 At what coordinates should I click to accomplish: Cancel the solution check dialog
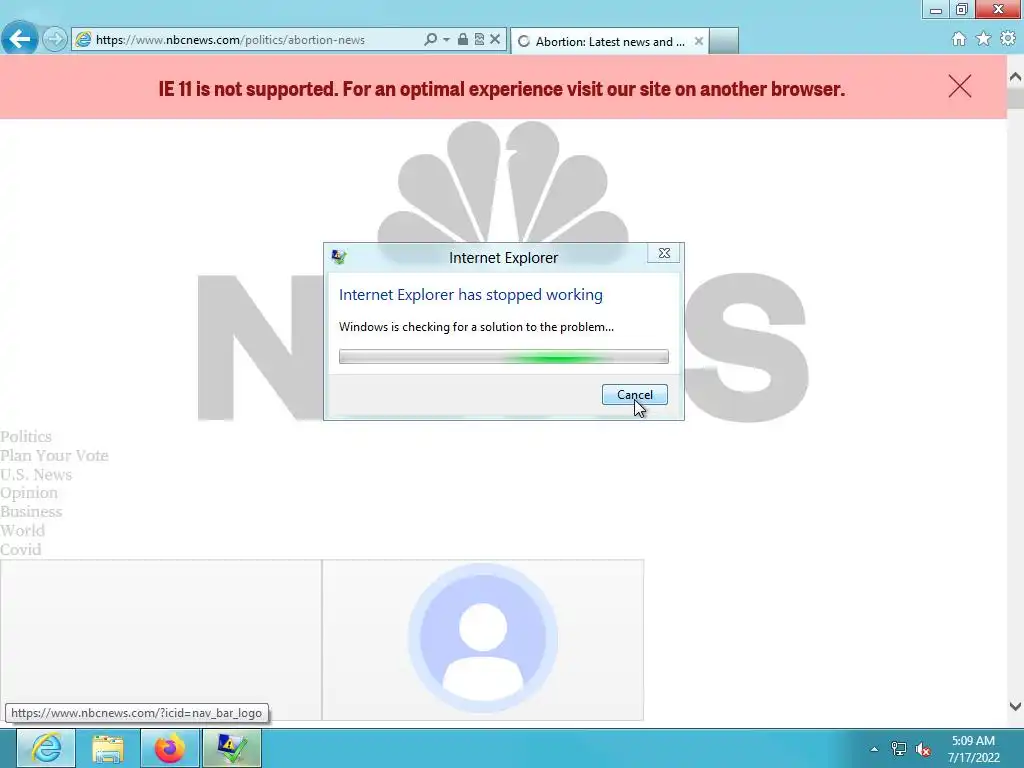[x=635, y=394]
